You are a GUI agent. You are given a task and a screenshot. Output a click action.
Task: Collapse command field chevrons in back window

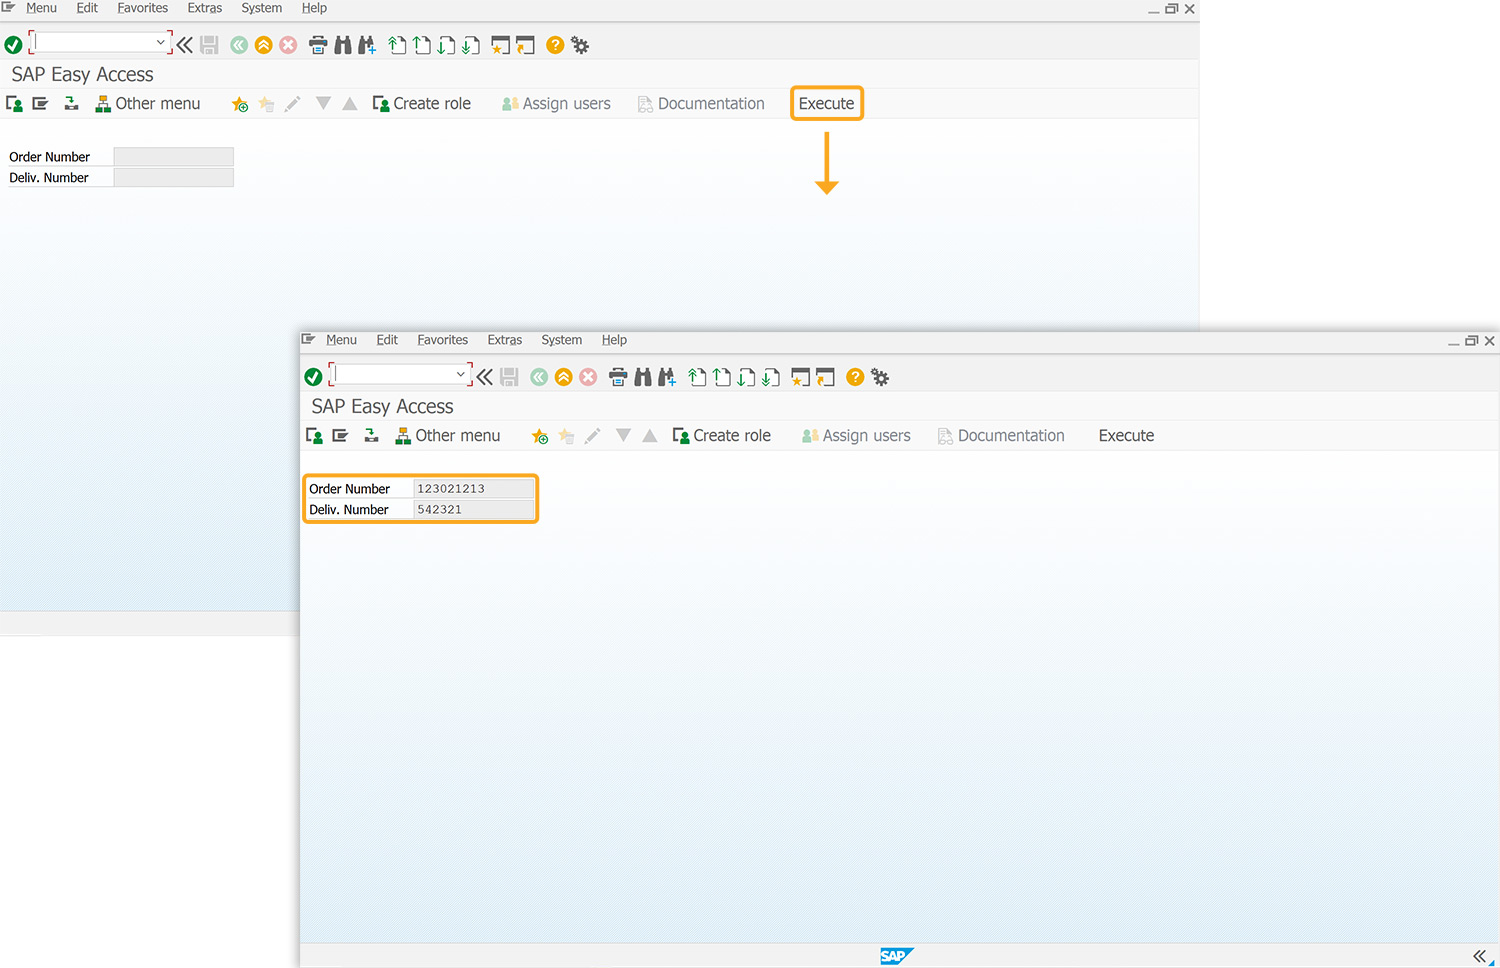coord(185,45)
